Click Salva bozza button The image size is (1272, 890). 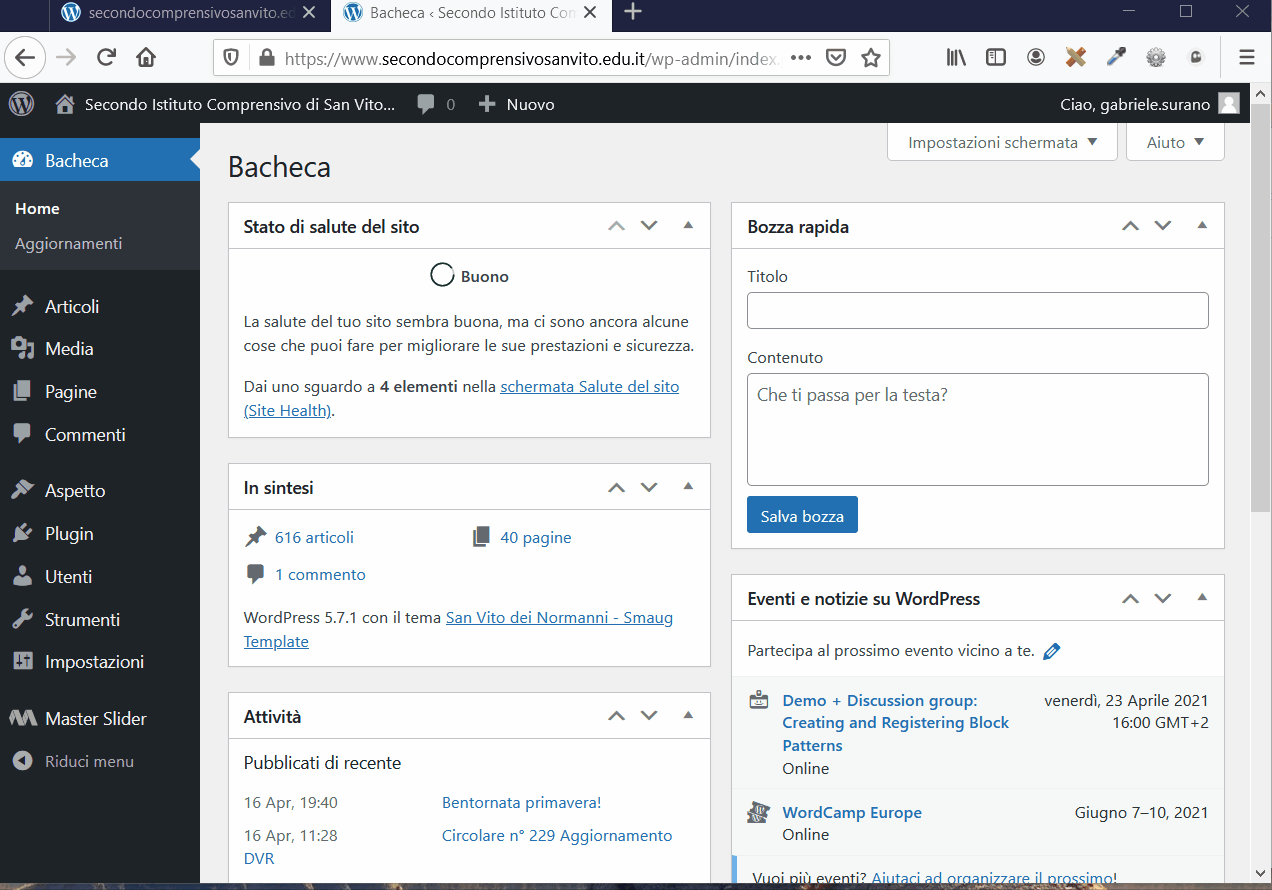802,516
